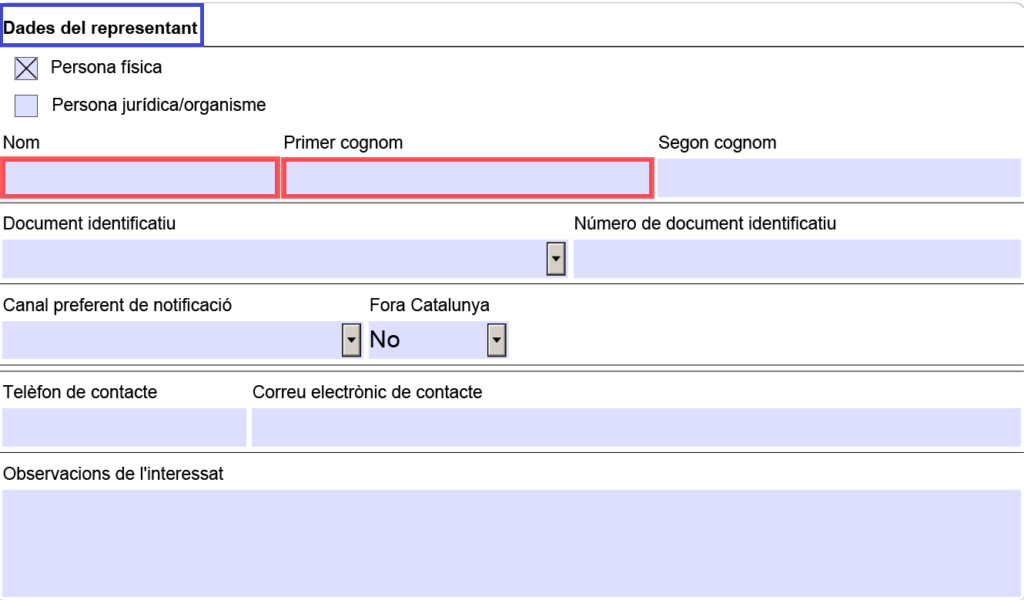The width and height of the screenshot is (1024, 600).
Task: Select the Dades del representant section heading
Action: click(x=100, y=28)
